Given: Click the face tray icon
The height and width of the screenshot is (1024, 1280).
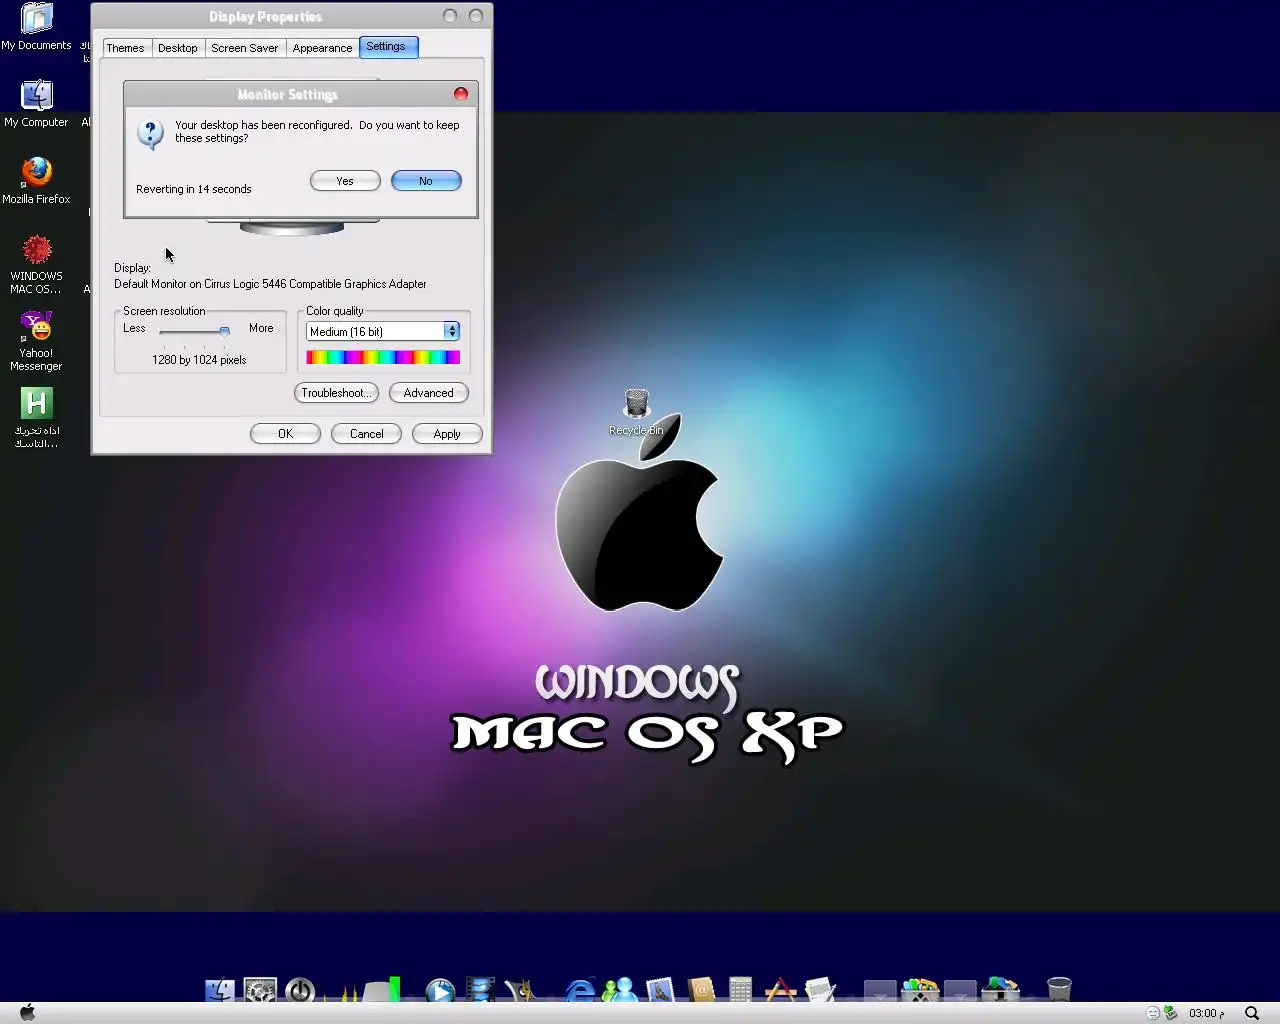Looking at the screenshot, I should [x=1153, y=1013].
